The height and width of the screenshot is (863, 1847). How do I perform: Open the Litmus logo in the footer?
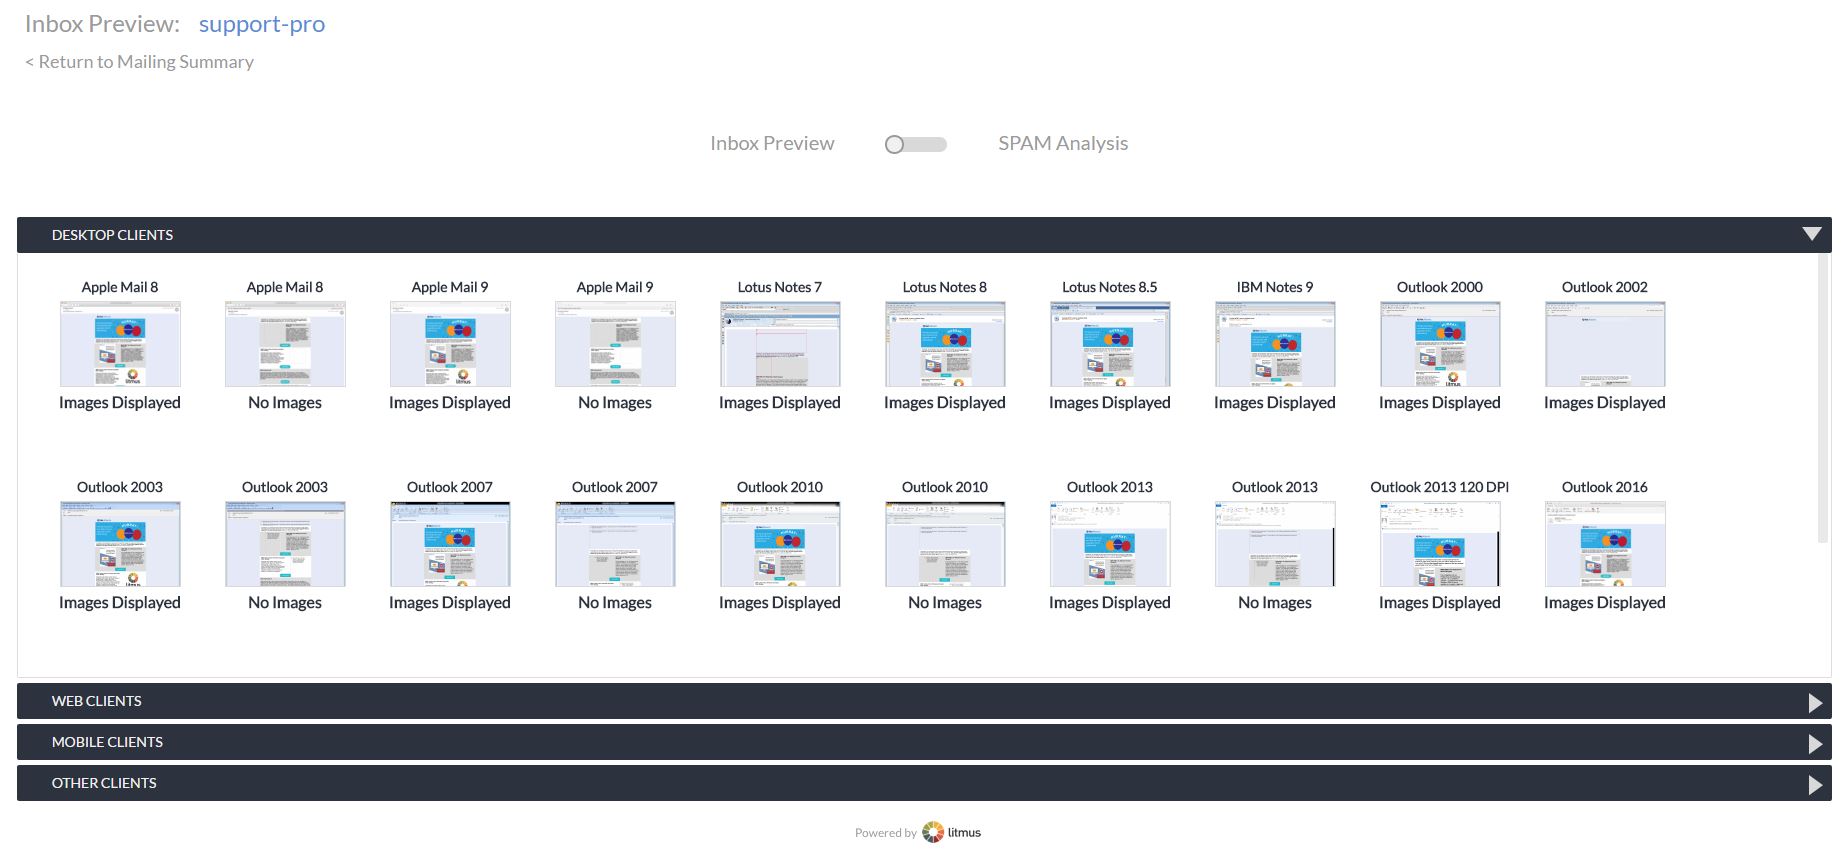[x=951, y=832]
